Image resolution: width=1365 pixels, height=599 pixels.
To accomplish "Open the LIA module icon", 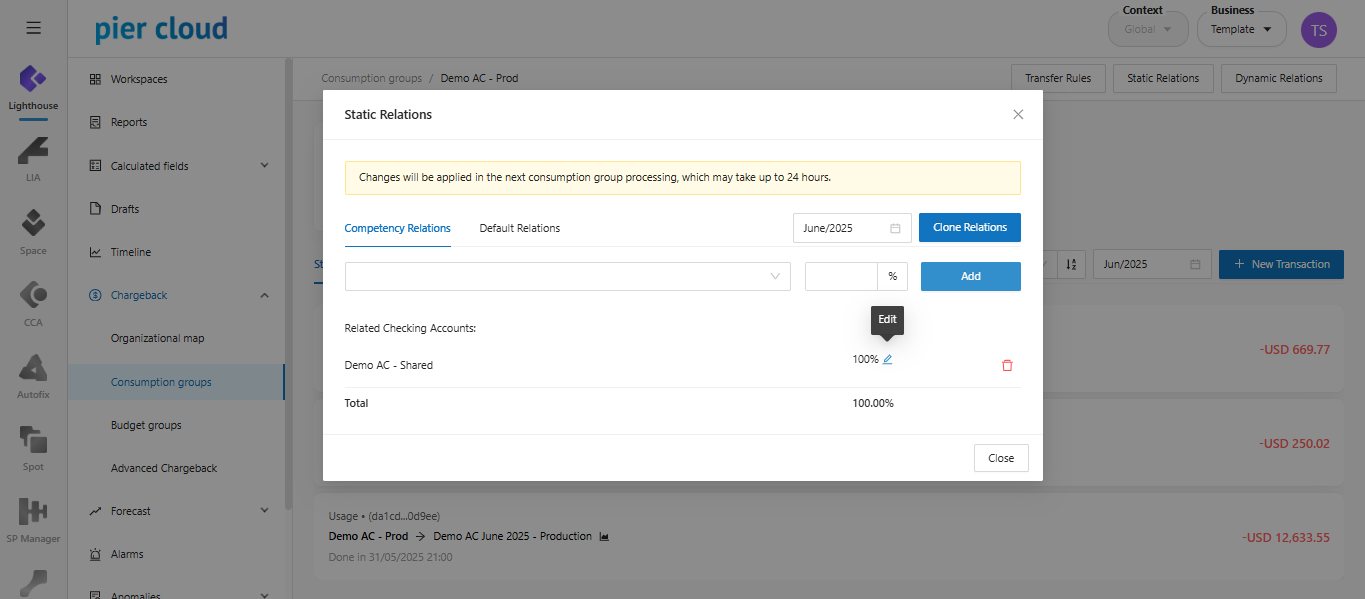I will point(33,158).
